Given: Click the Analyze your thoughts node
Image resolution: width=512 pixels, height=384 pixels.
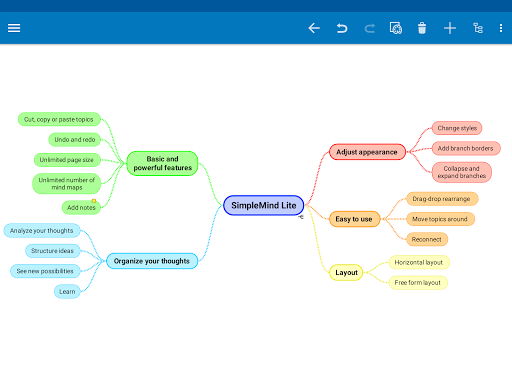Looking at the screenshot, I should click(x=42, y=231).
